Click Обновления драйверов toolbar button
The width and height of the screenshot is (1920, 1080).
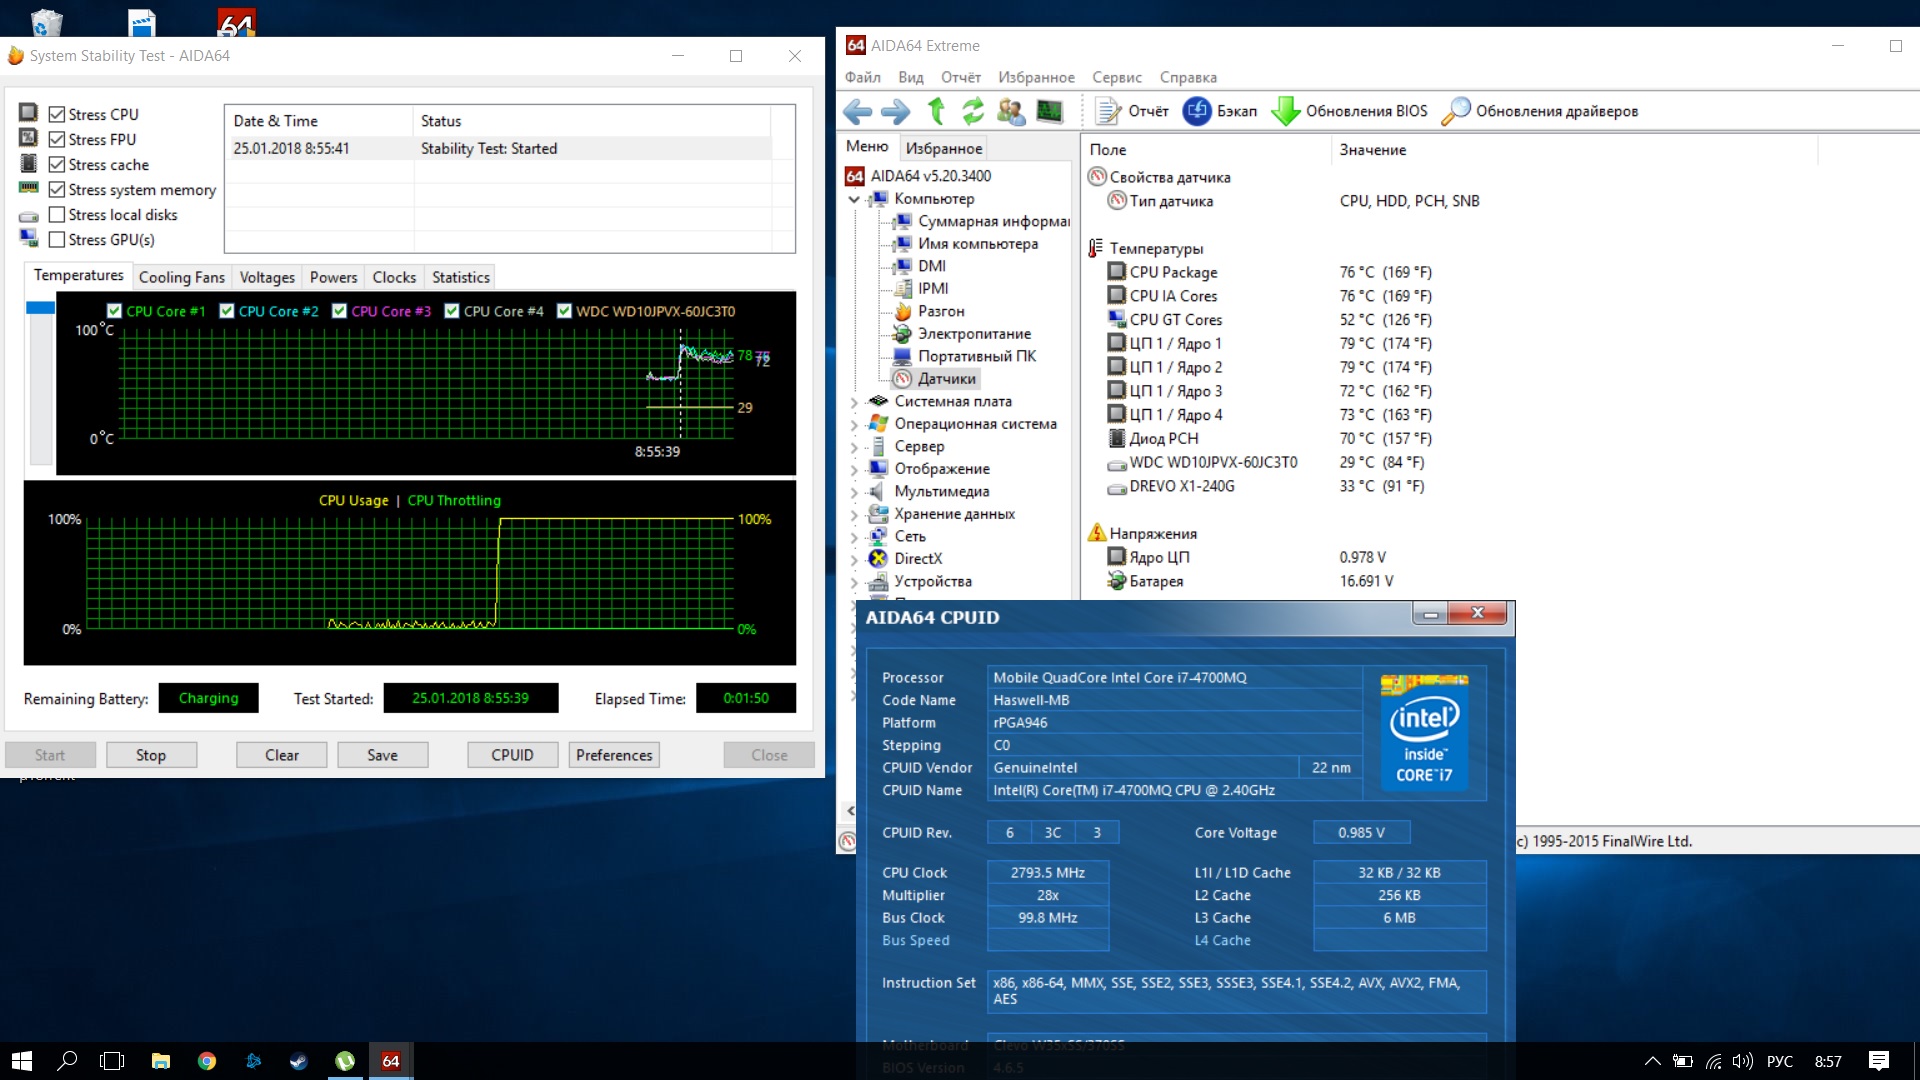[x=1540, y=111]
